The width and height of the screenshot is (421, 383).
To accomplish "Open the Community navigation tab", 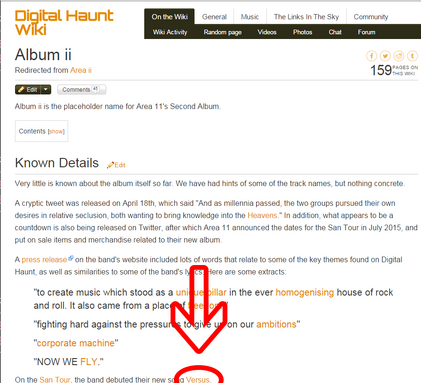I will (371, 17).
